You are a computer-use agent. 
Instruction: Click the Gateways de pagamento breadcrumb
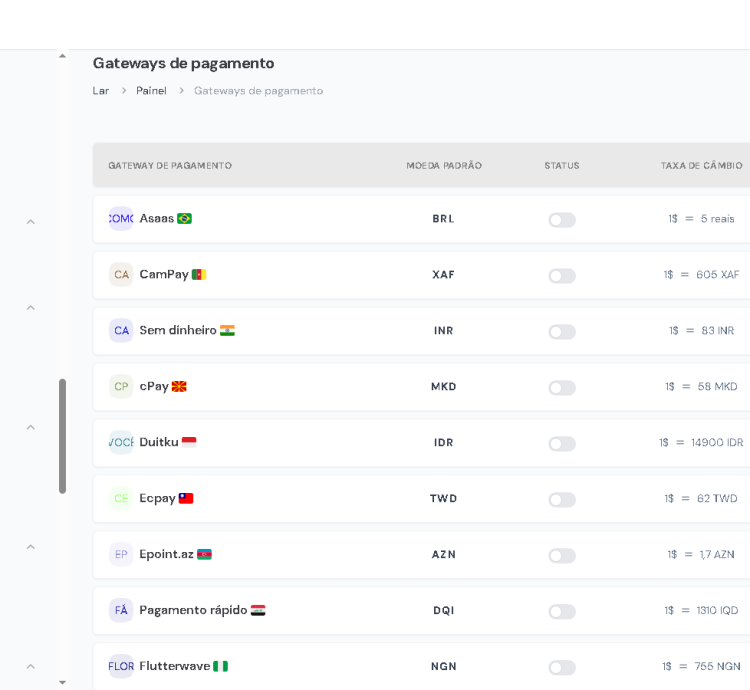pyautogui.click(x=258, y=91)
